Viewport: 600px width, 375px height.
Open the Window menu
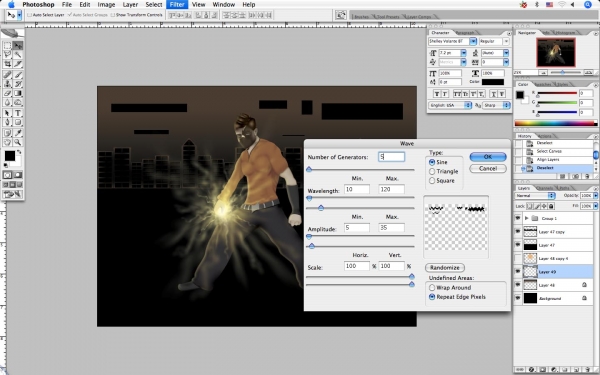click(223, 5)
